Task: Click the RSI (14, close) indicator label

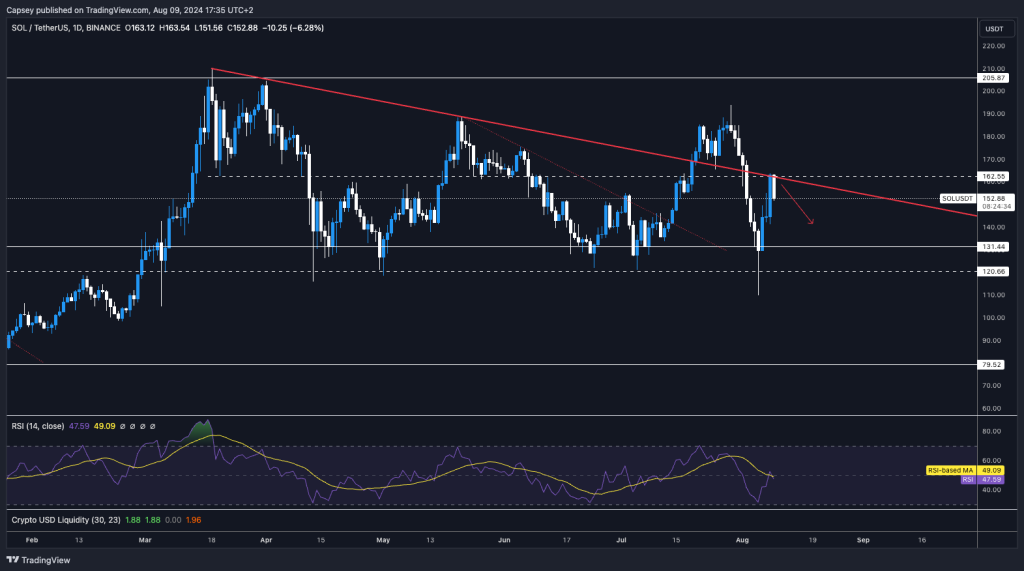Action: 38,426
